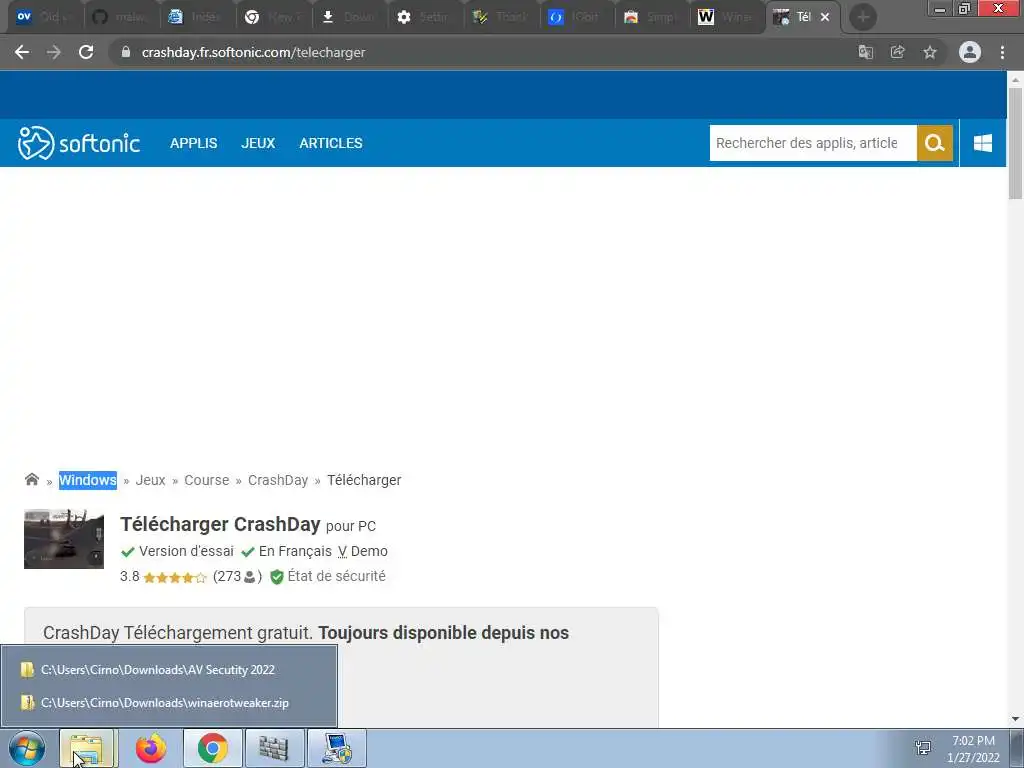Switch to the OV Old tab
The width and height of the screenshot is (1024, 768).
tap(44, 17)
